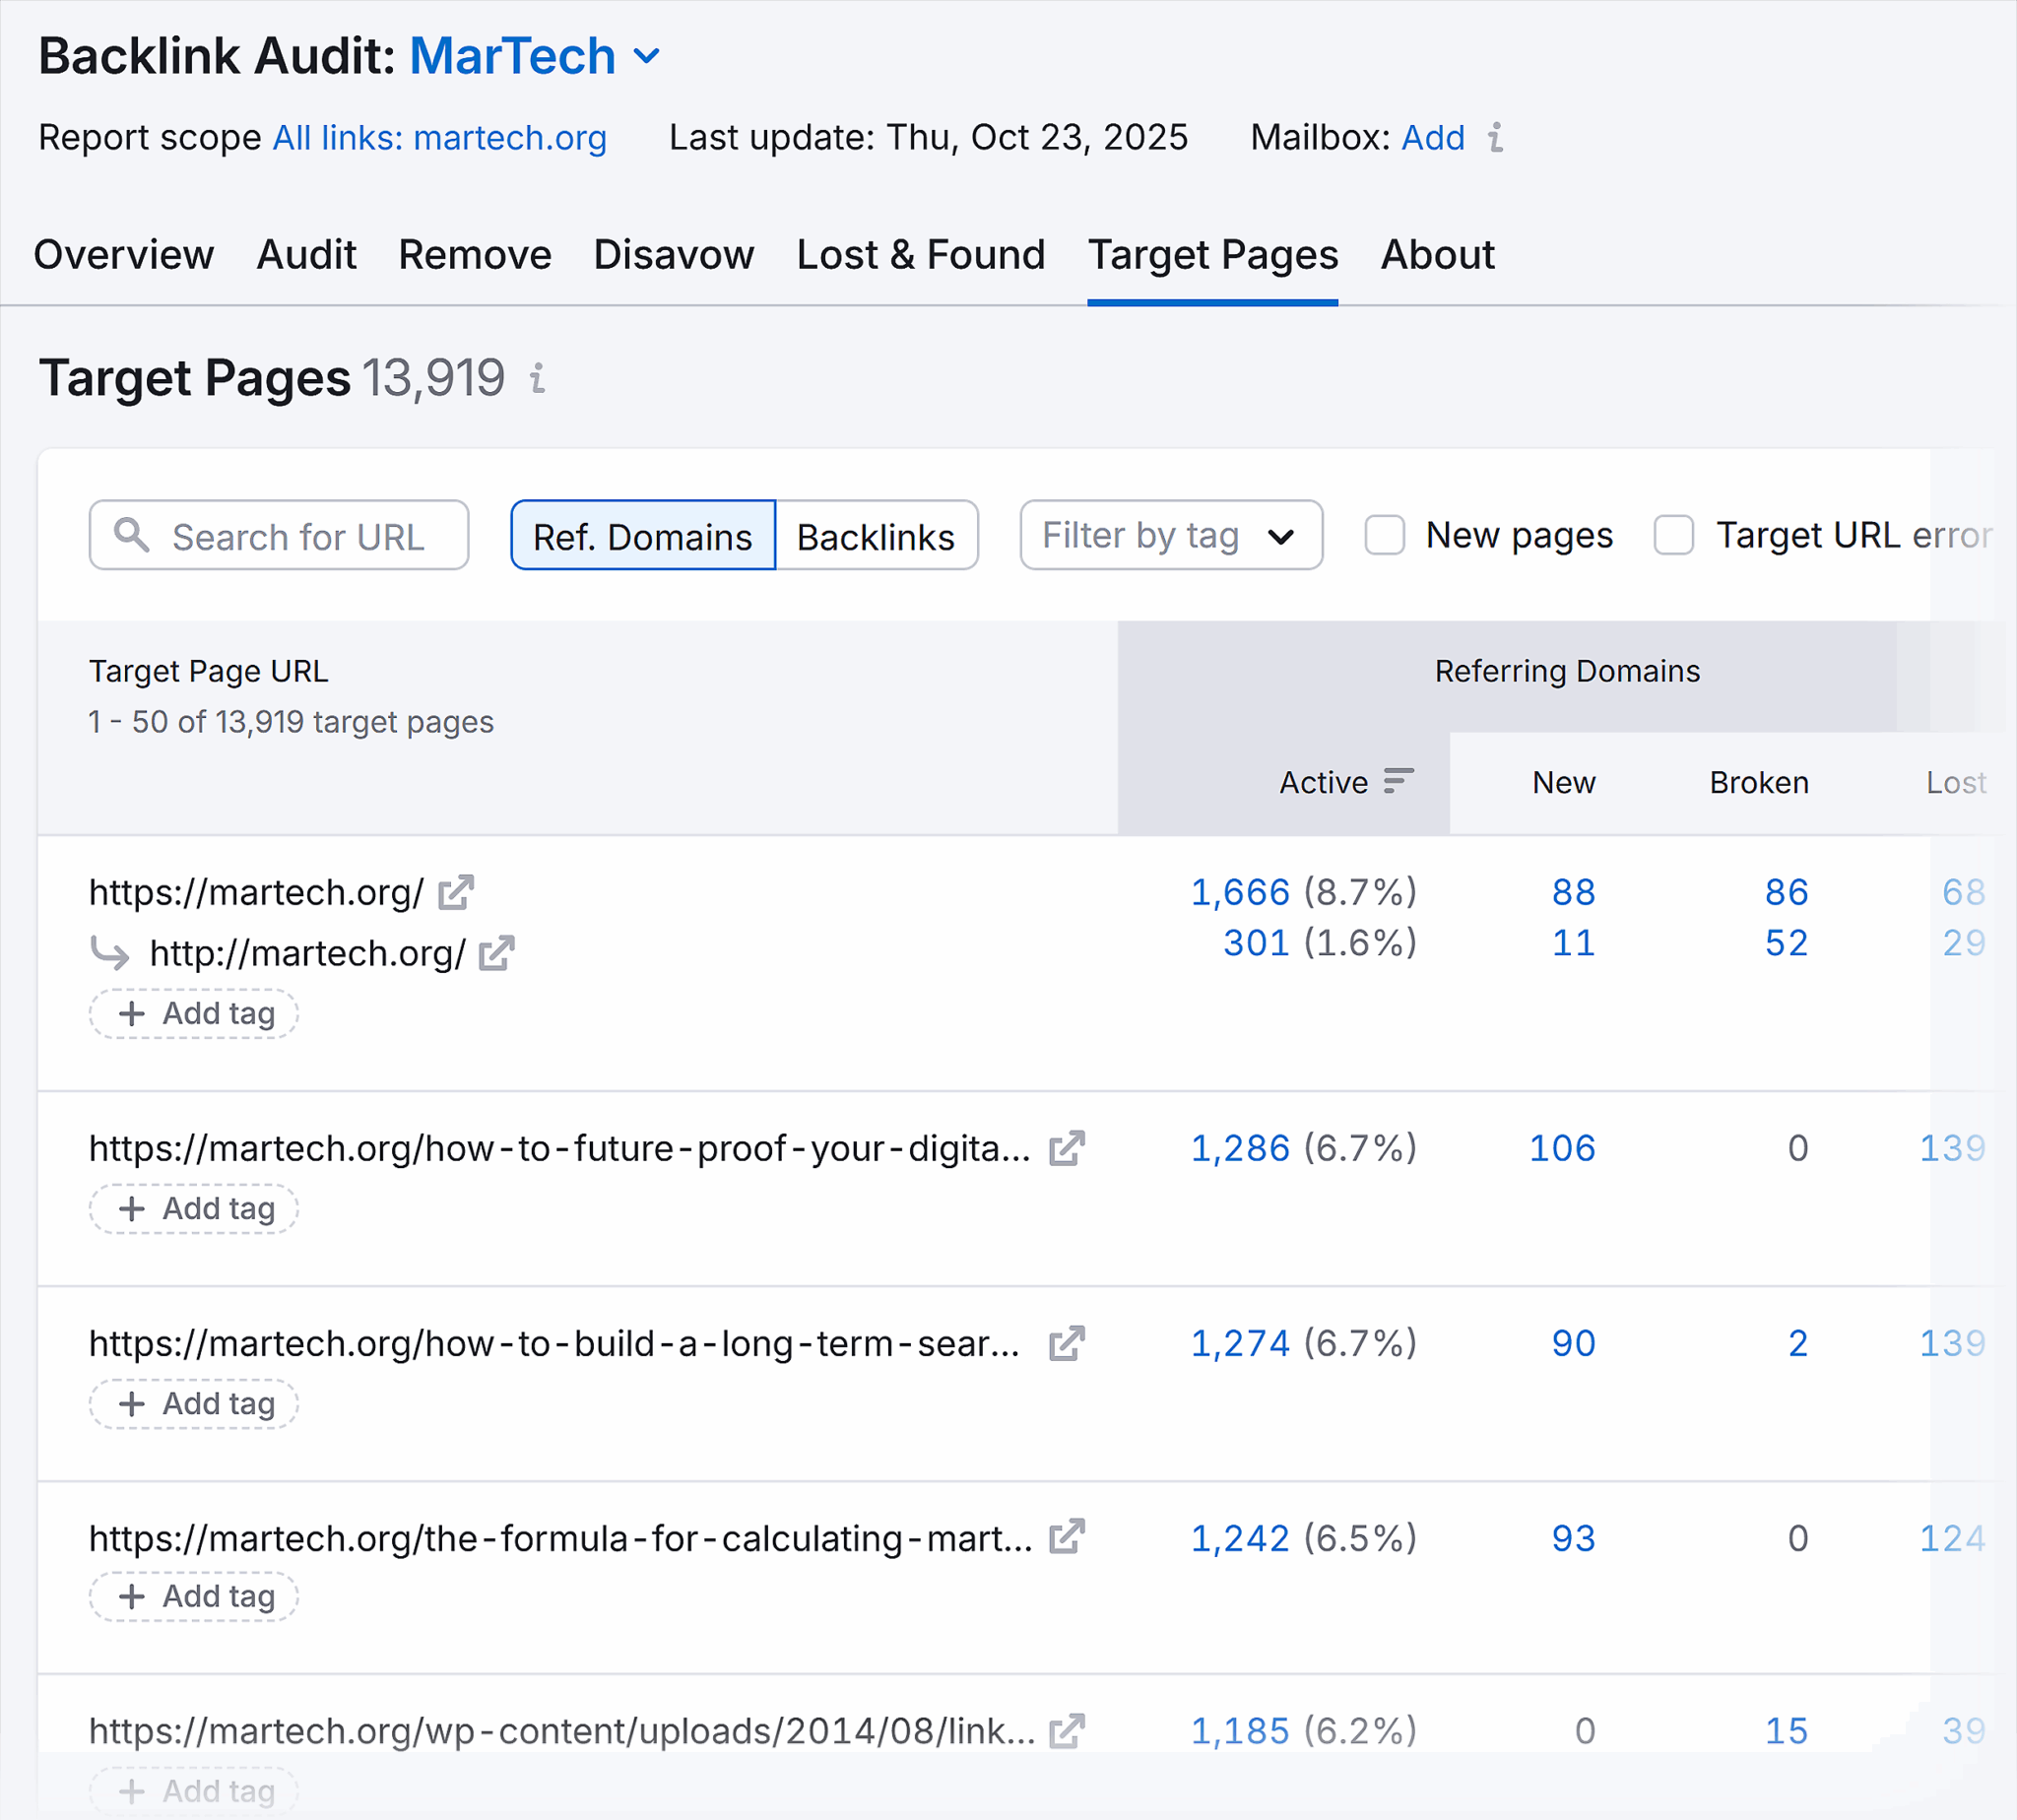
Task: Click Add next to Mailbox
Action: pos(1432,139)
